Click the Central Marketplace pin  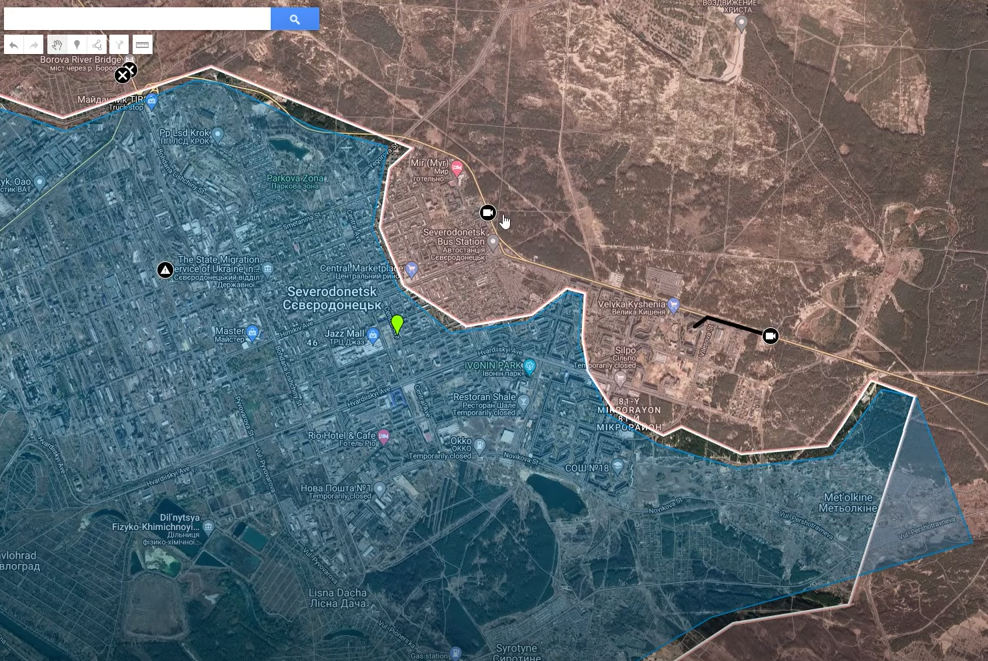(x=411, y=269)
